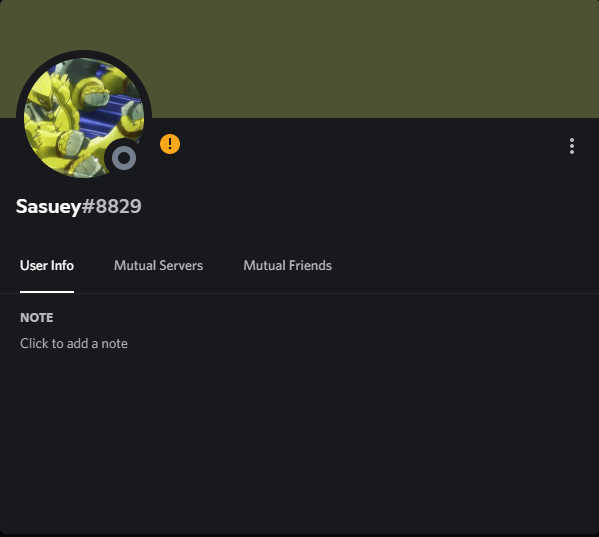Image resolution: width=599 pixels, height=537 pixels.
Task: Select the word Friends in the tab bar
Action: (310, 265)
